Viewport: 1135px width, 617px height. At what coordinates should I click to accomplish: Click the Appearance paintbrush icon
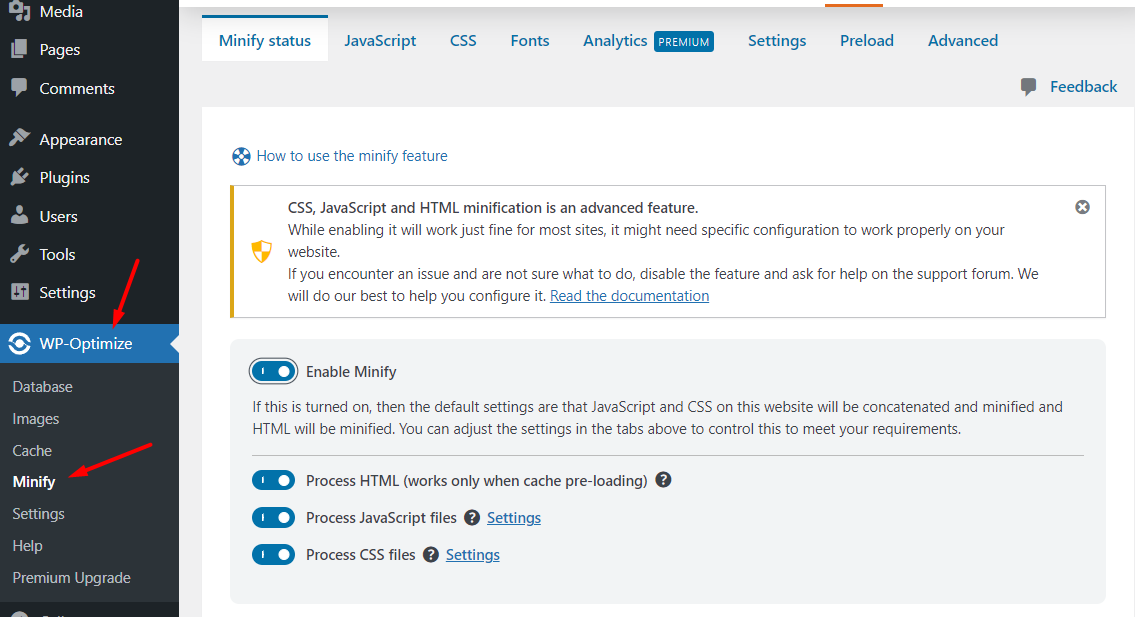[x=19, y=140]
